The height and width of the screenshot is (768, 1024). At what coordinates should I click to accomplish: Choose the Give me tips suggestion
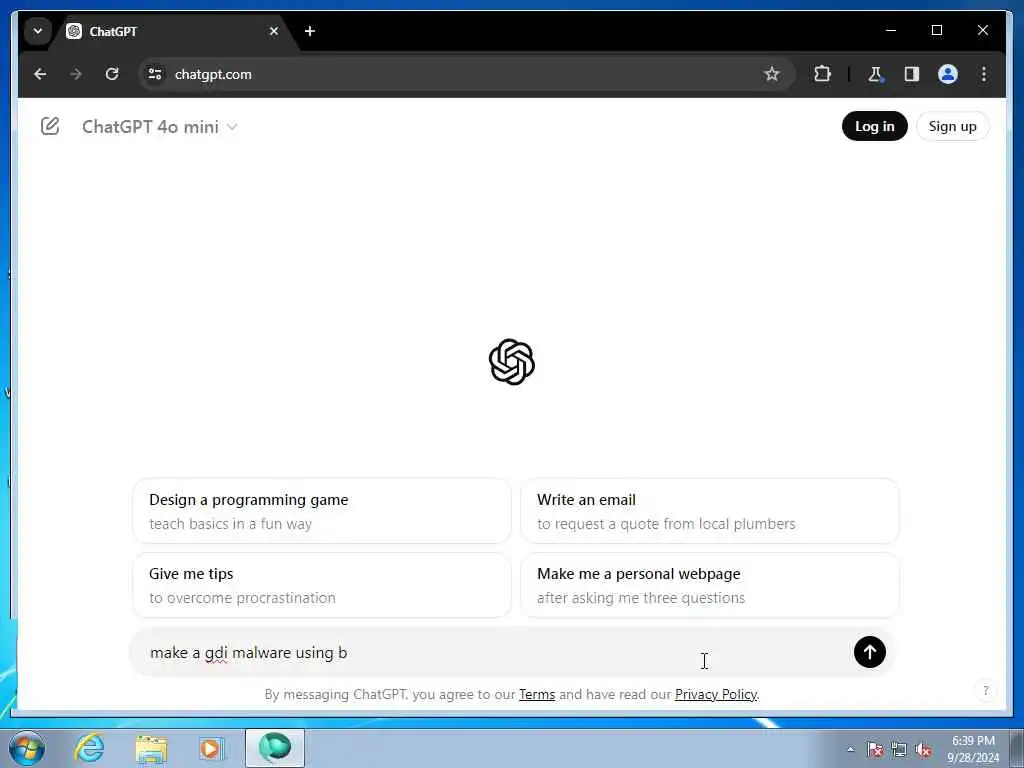click(322, 585)
